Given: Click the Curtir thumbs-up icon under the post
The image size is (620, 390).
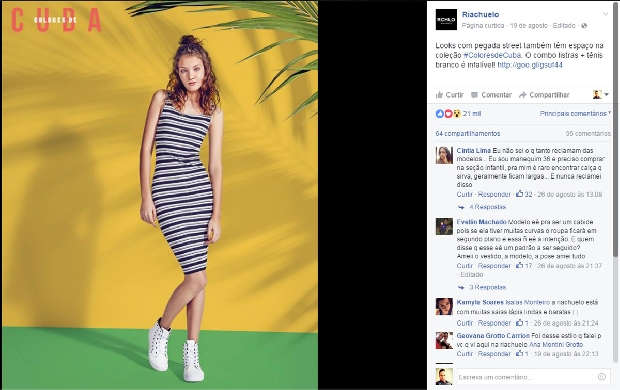Looking at the screenshot, I should tap(439, 95).
